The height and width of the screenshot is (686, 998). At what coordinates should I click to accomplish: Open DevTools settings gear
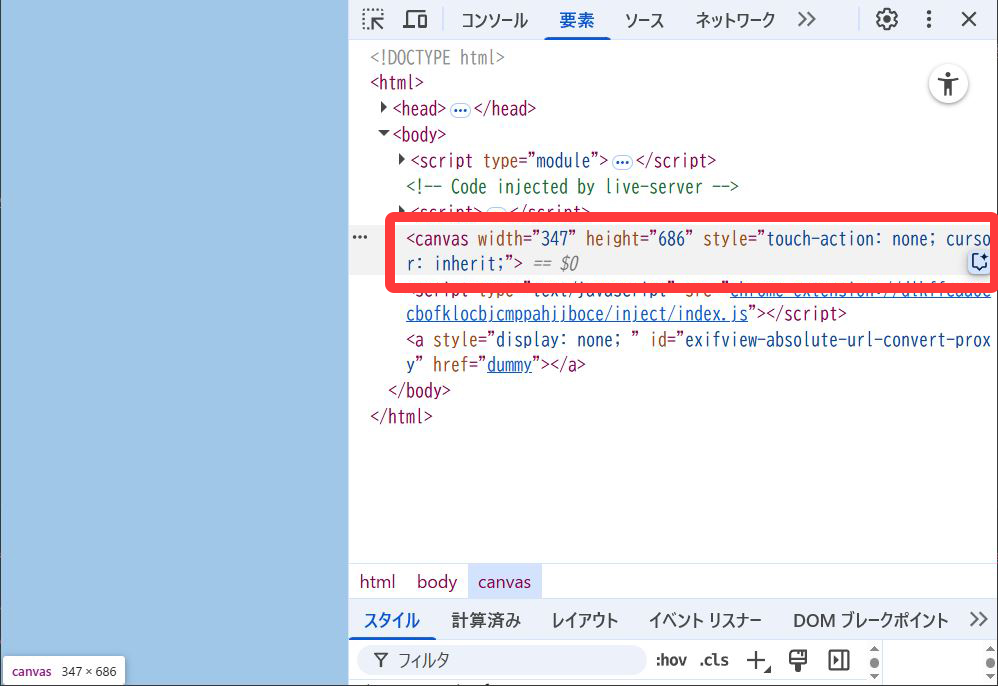886,20
